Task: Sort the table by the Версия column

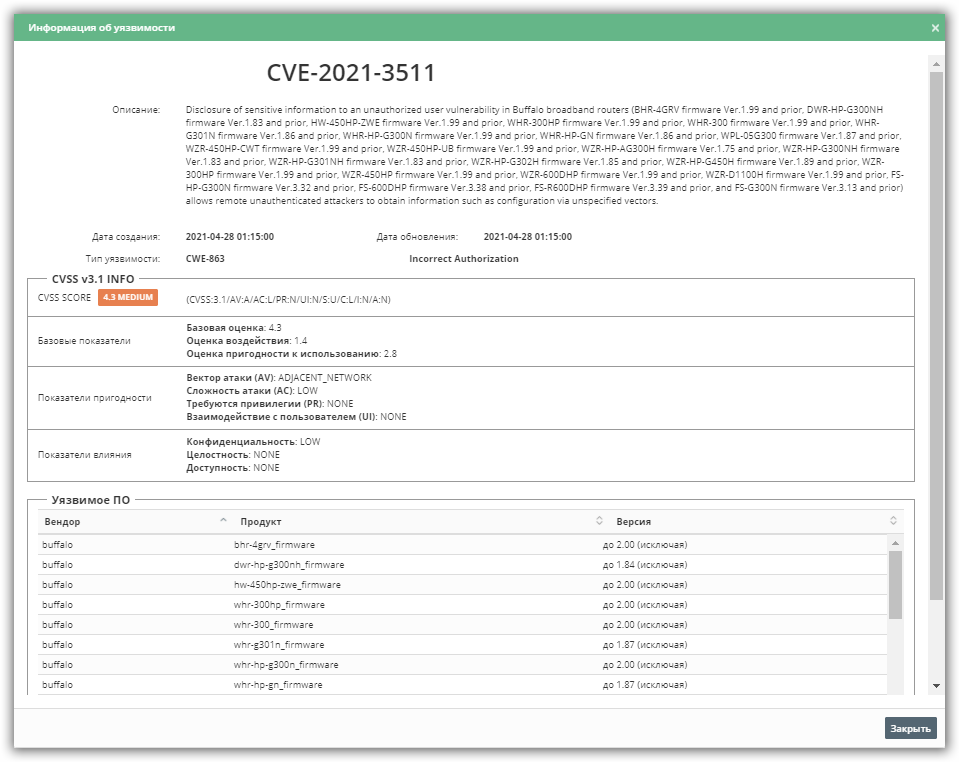Action: click(757, 522)
